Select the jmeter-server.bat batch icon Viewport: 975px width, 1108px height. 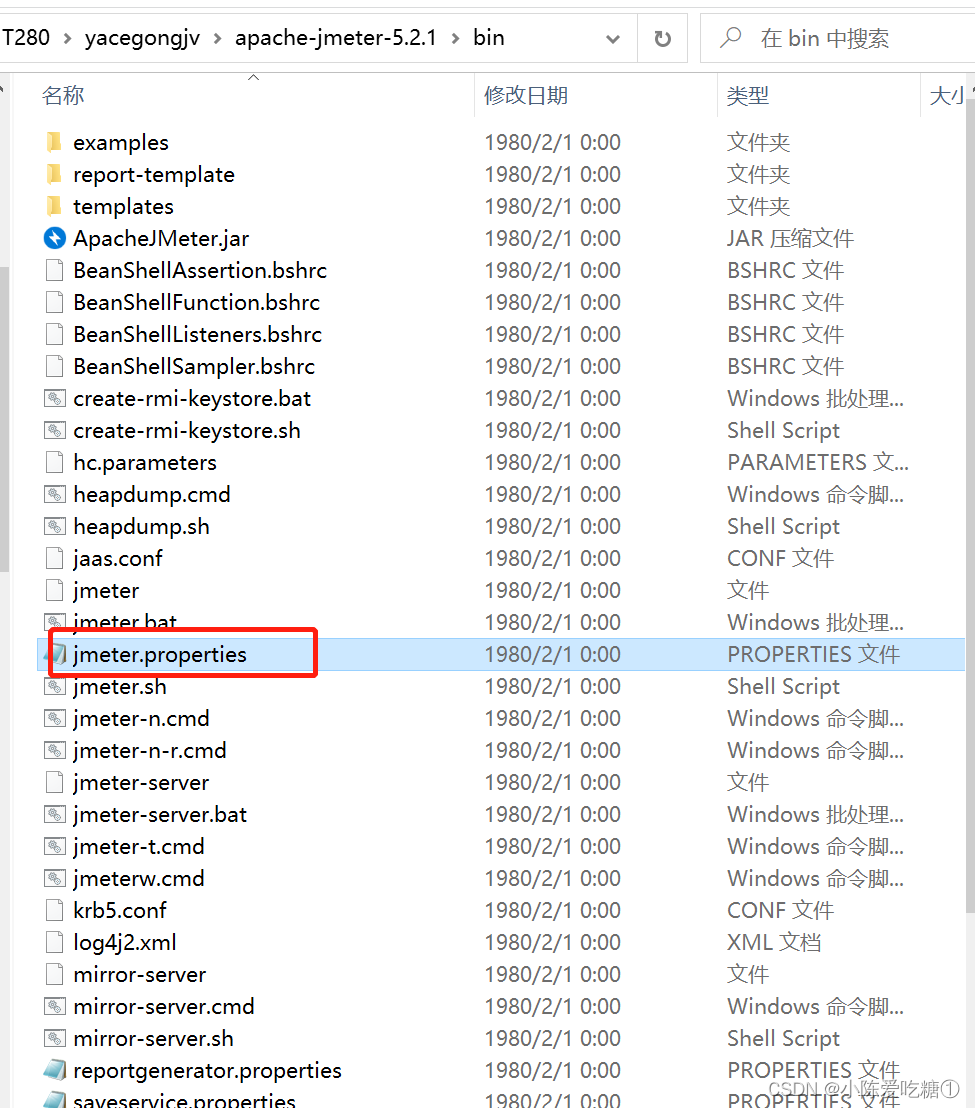pyautogui.click(x=54, y=815)
